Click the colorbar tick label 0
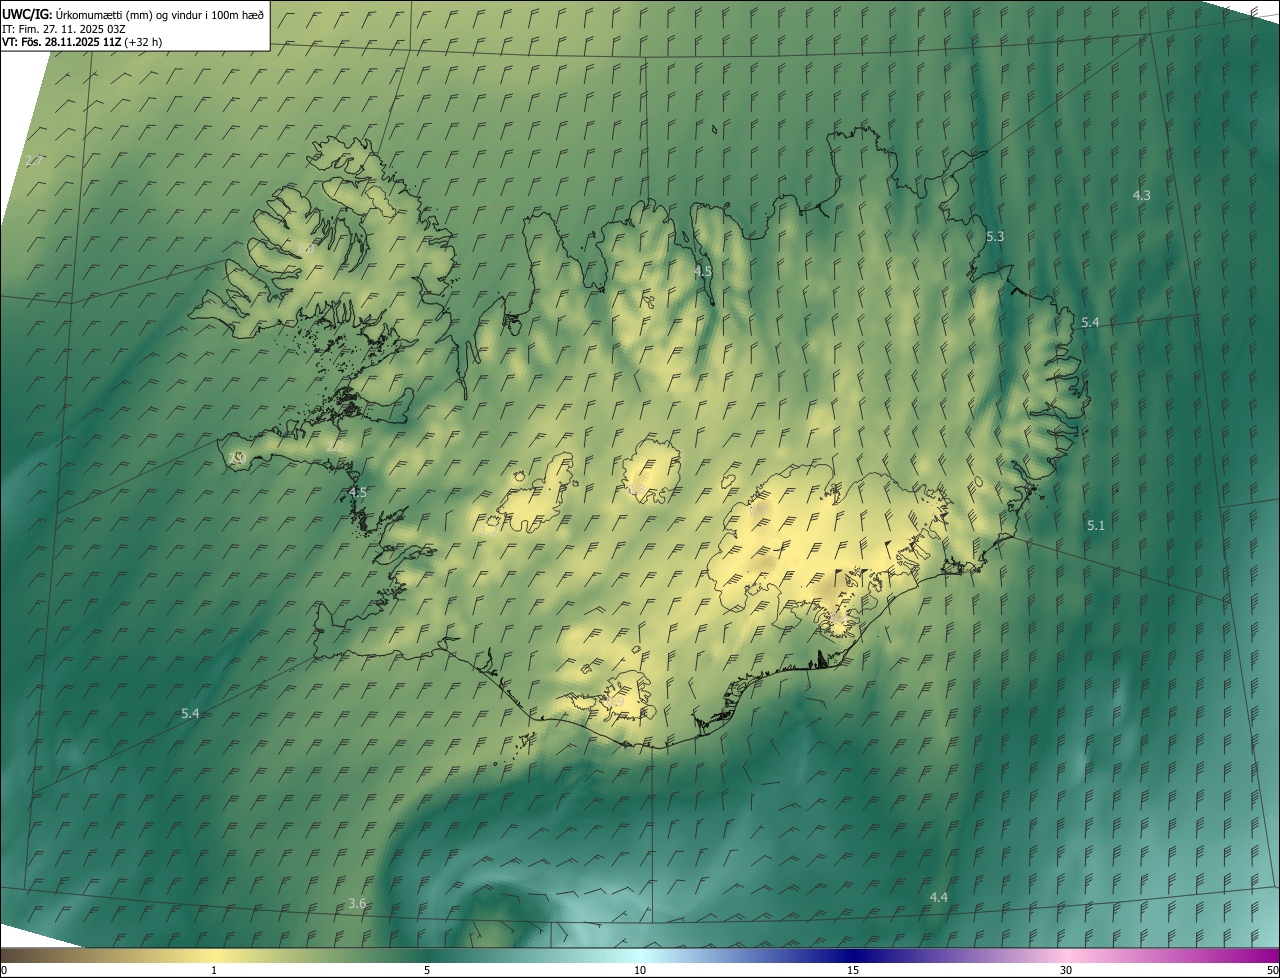Viewport: 1280px width, 978px height. [x=3, y=970]
